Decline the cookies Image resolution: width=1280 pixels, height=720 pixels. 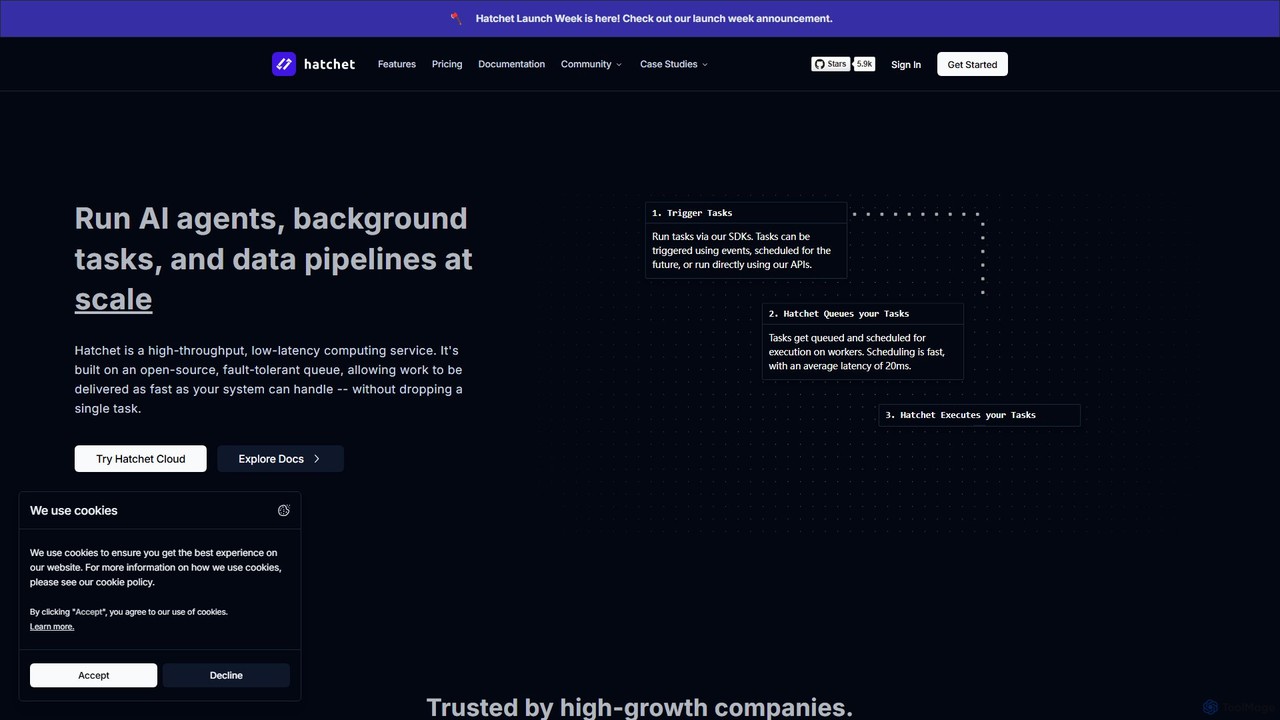[226, 675]
